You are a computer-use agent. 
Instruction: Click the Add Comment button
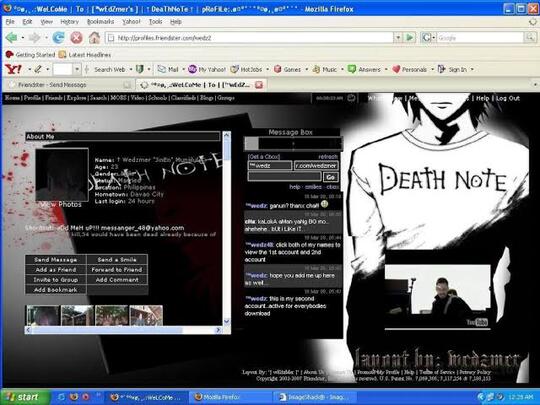(117, 280)
